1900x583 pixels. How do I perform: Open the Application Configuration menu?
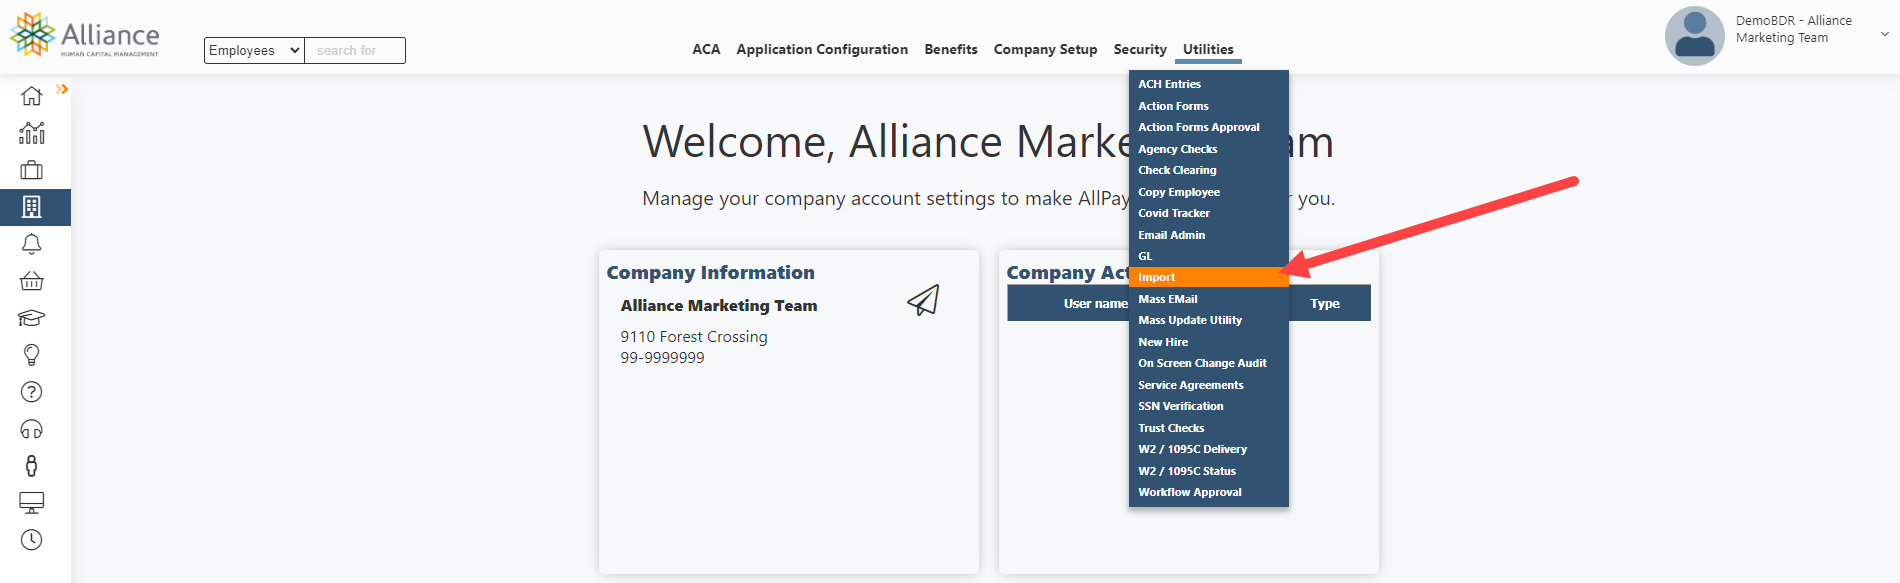pos(822,49)
